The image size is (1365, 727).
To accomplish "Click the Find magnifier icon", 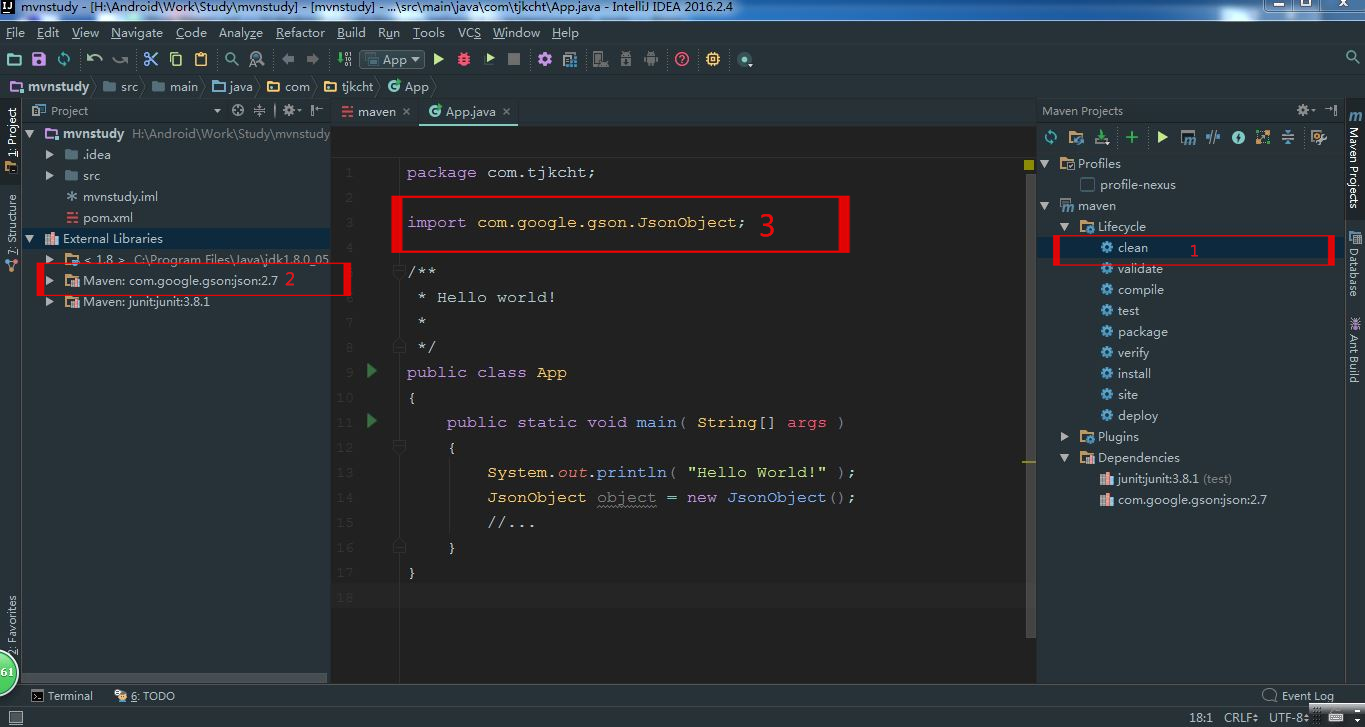I will 232,60.
